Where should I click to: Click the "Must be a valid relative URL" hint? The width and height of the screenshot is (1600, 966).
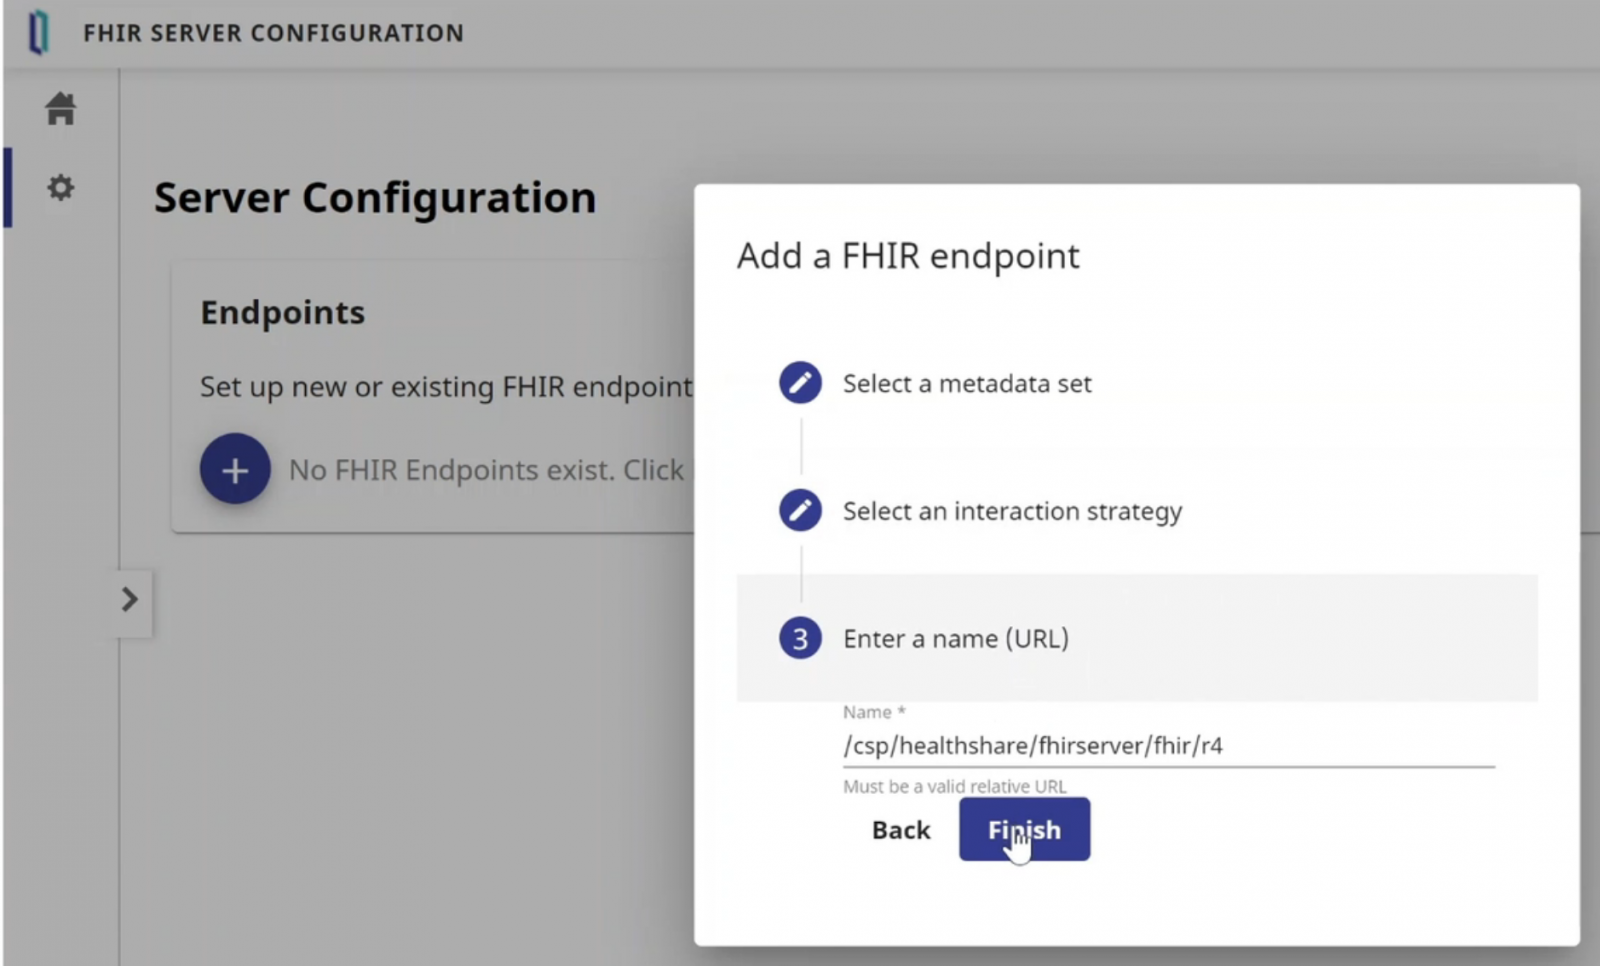(954, 786)
